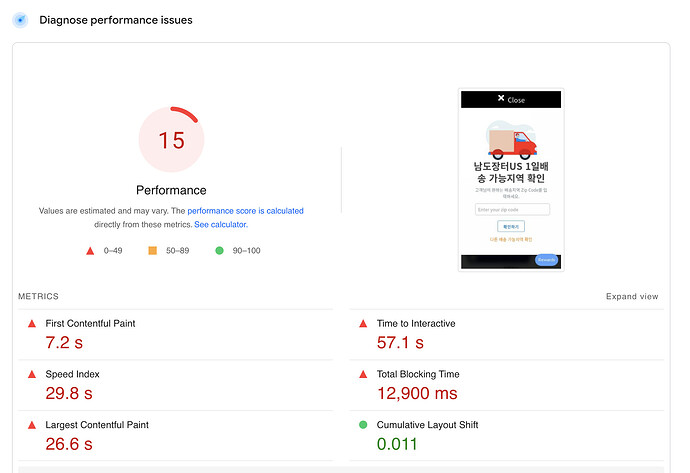Click the red triangle legend icon for 0–49
This screenshot has width=690, height=473.
click(x=90, y=251)
